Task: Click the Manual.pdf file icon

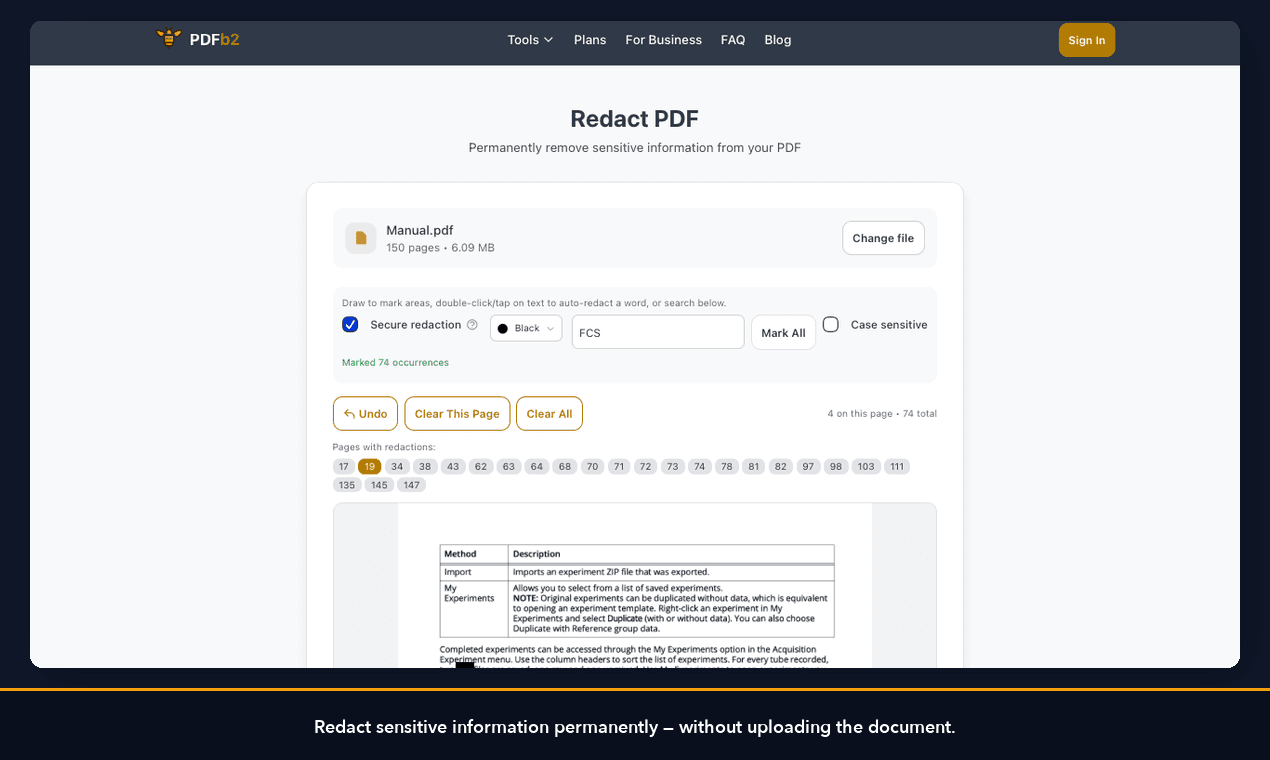Action: point(360,238)
